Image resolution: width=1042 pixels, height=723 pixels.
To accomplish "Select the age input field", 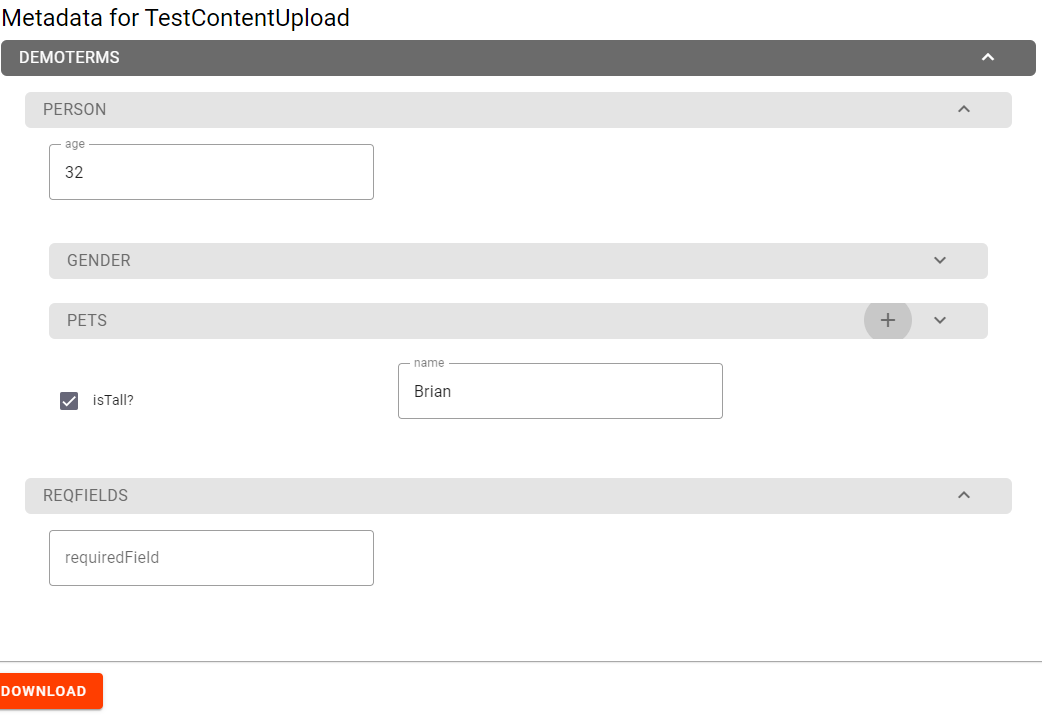I will pos(211,172).
